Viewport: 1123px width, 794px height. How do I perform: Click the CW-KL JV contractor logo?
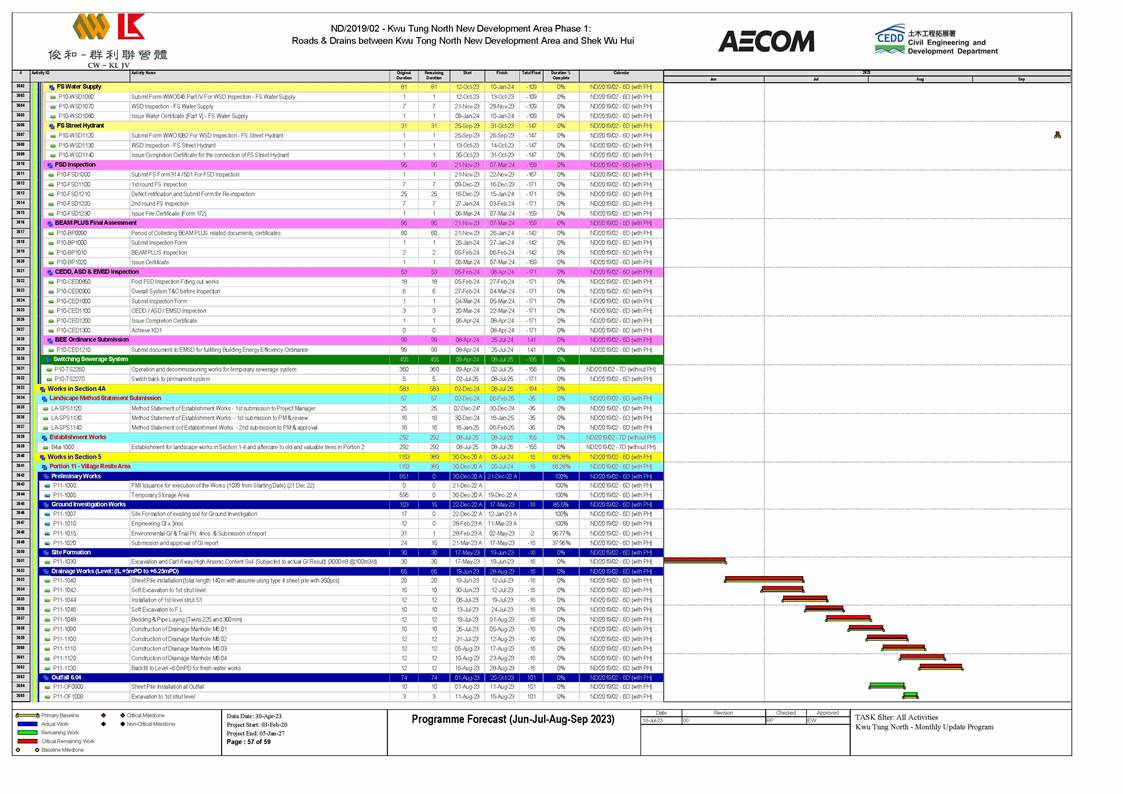pyautogui.click(x=109, y=41)
